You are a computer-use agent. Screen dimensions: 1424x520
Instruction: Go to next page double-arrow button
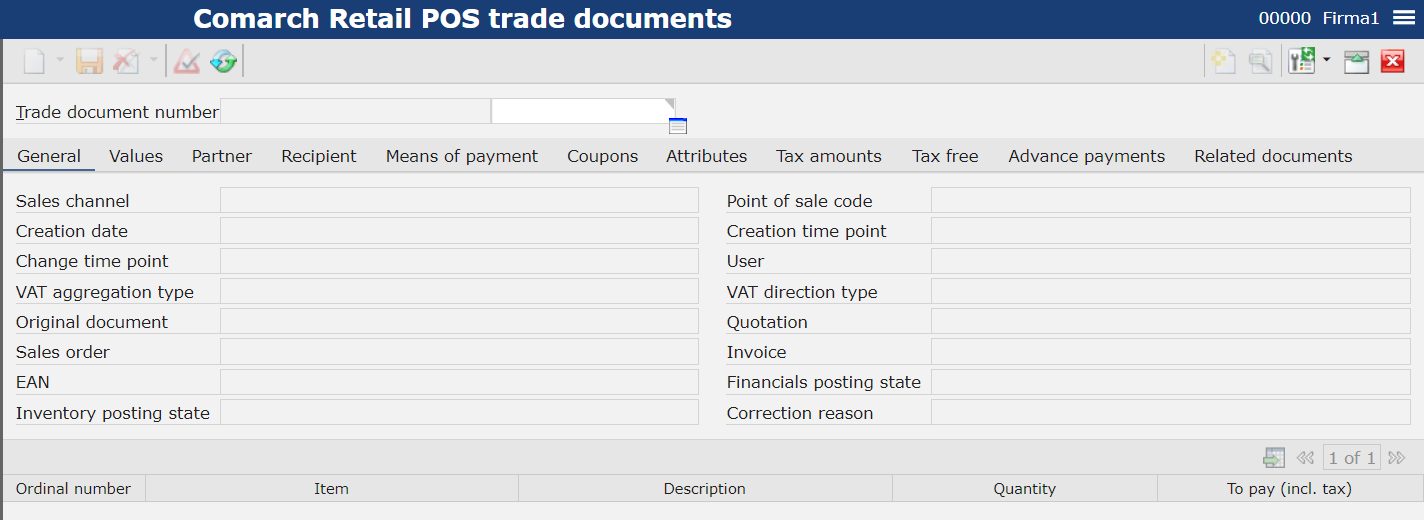[x=1397, y=458]
